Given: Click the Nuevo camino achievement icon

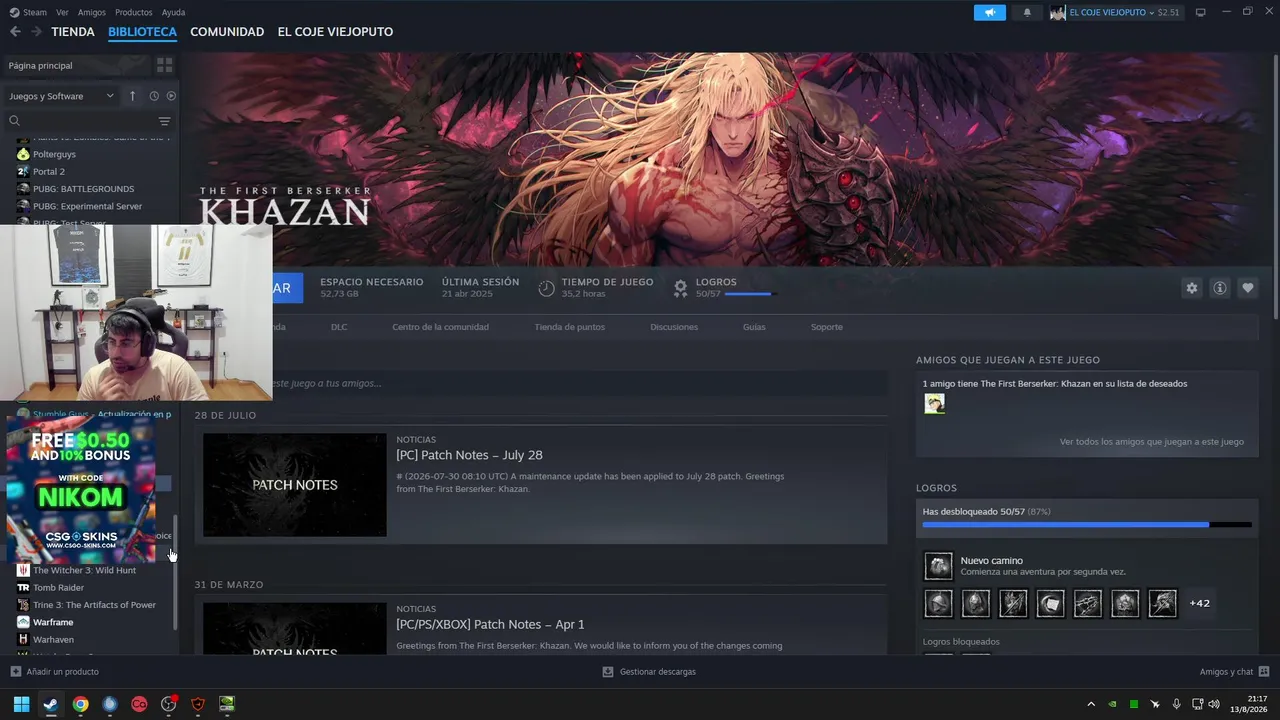Looking at the screenshot, I should point(938,567).
